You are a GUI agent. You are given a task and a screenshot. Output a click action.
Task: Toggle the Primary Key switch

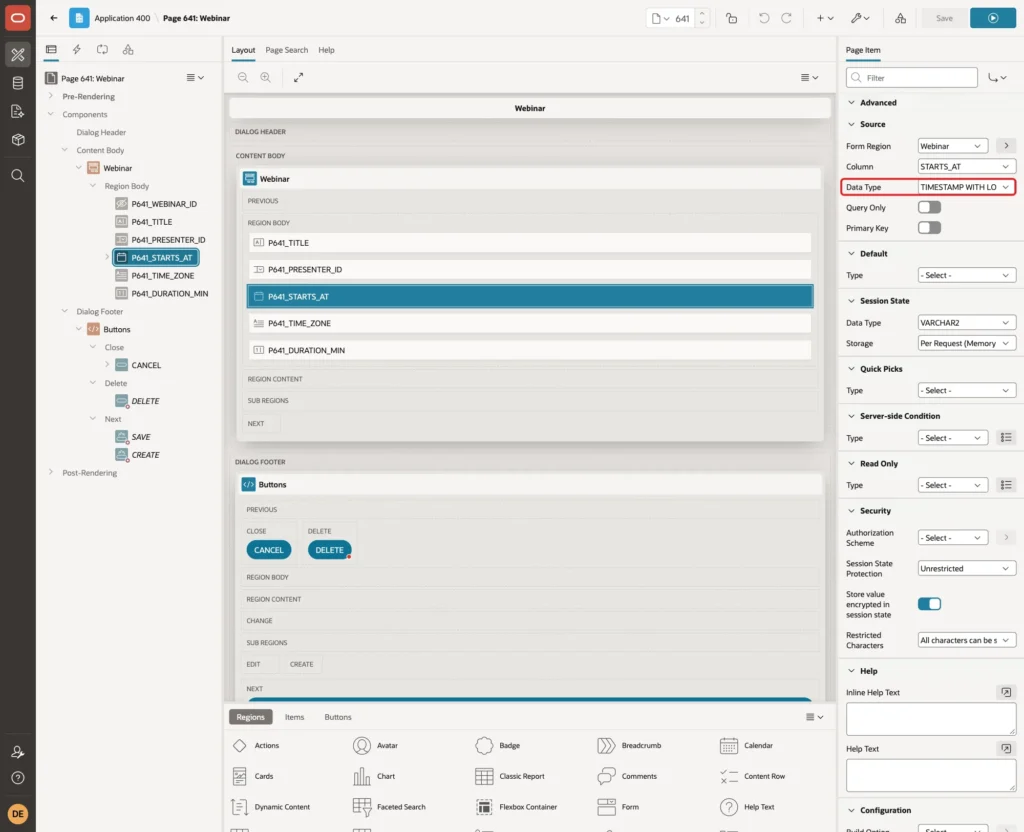click(x=929, y=228)
